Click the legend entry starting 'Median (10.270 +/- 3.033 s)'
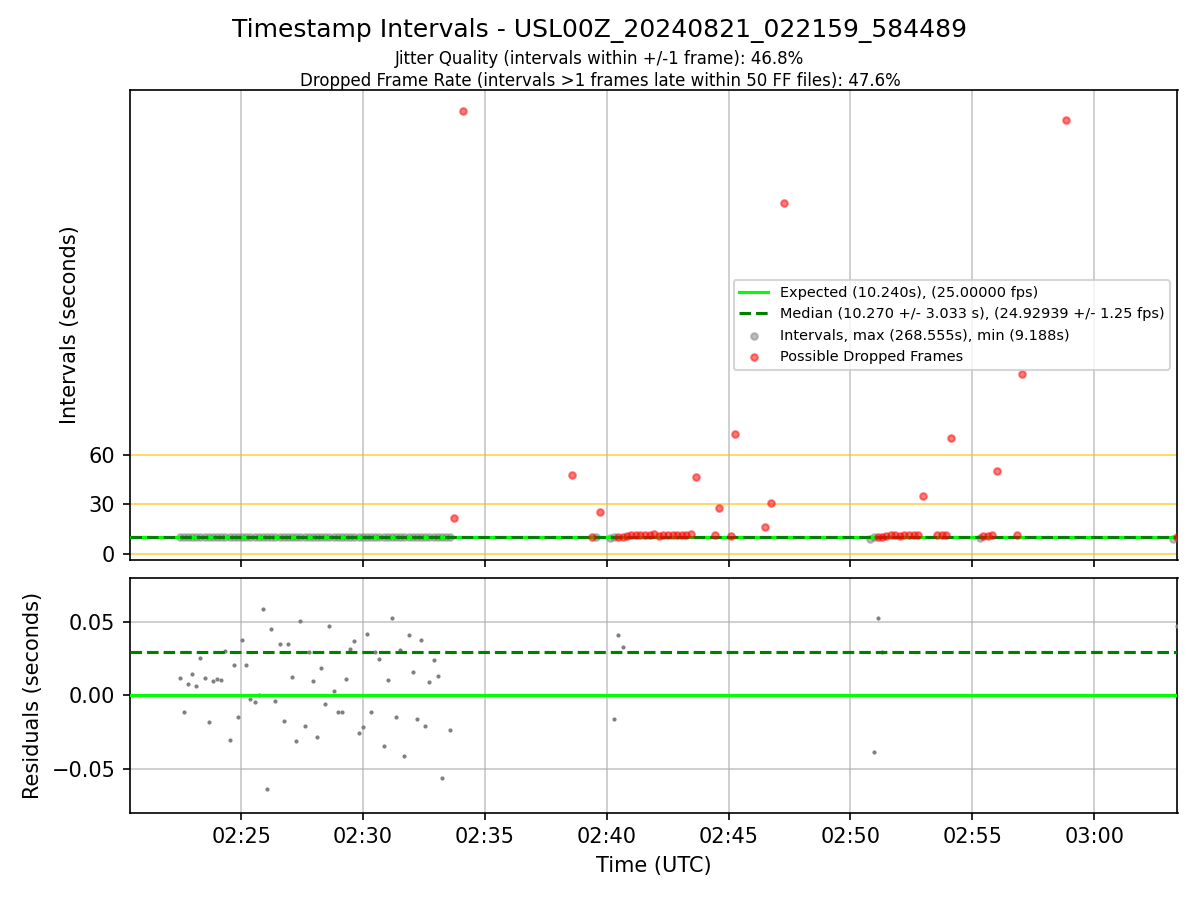1200x900 pixels. point(972,313)
